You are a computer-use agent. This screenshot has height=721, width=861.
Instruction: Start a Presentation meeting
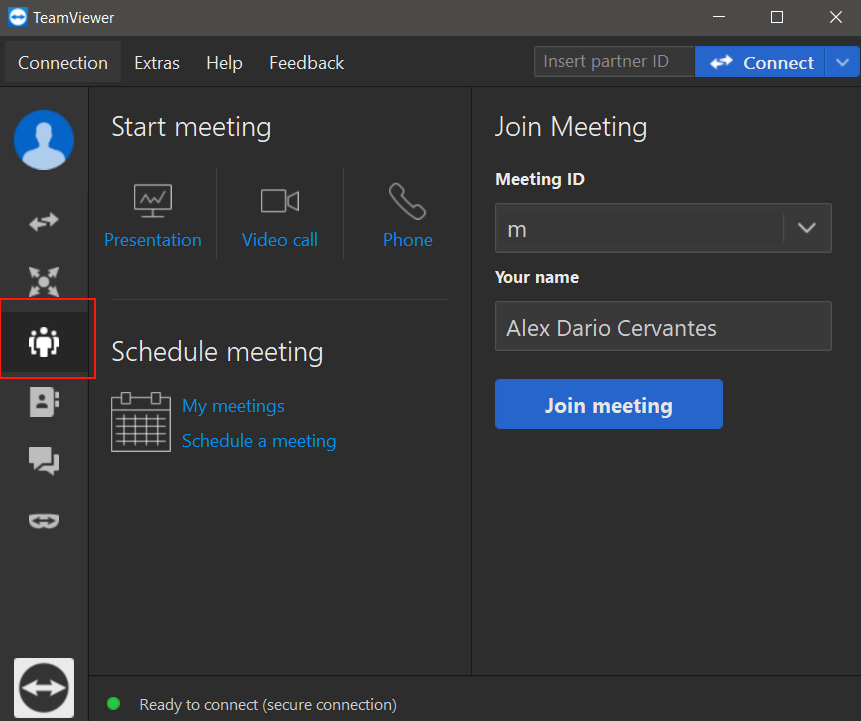pyautogui.click(x=153, y=216)
